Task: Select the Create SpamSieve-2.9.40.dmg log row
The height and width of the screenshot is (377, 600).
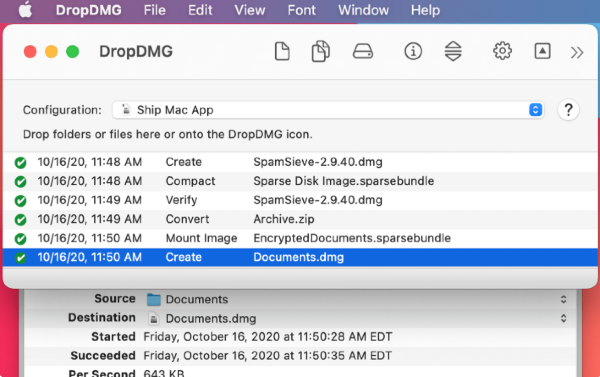Action: point(300,162)
